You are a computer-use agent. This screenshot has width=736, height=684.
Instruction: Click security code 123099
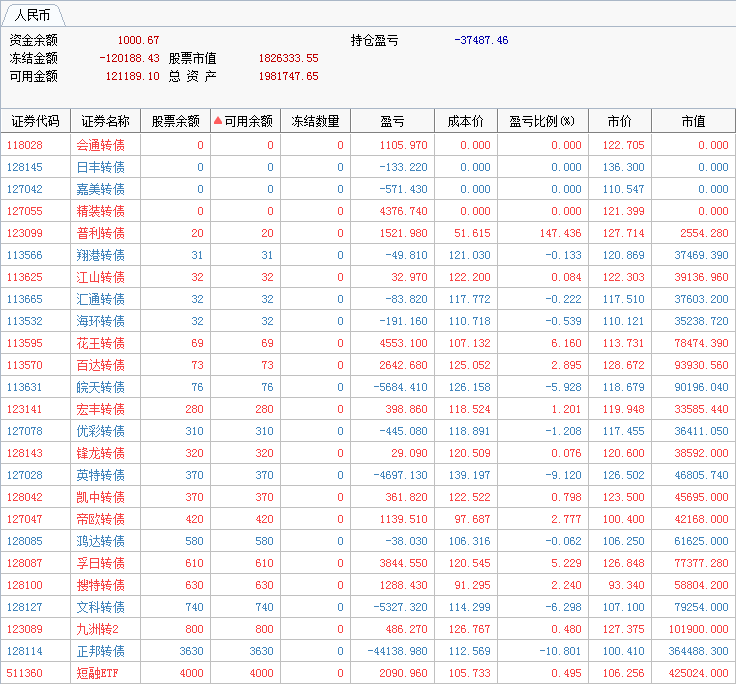point(25,233)
